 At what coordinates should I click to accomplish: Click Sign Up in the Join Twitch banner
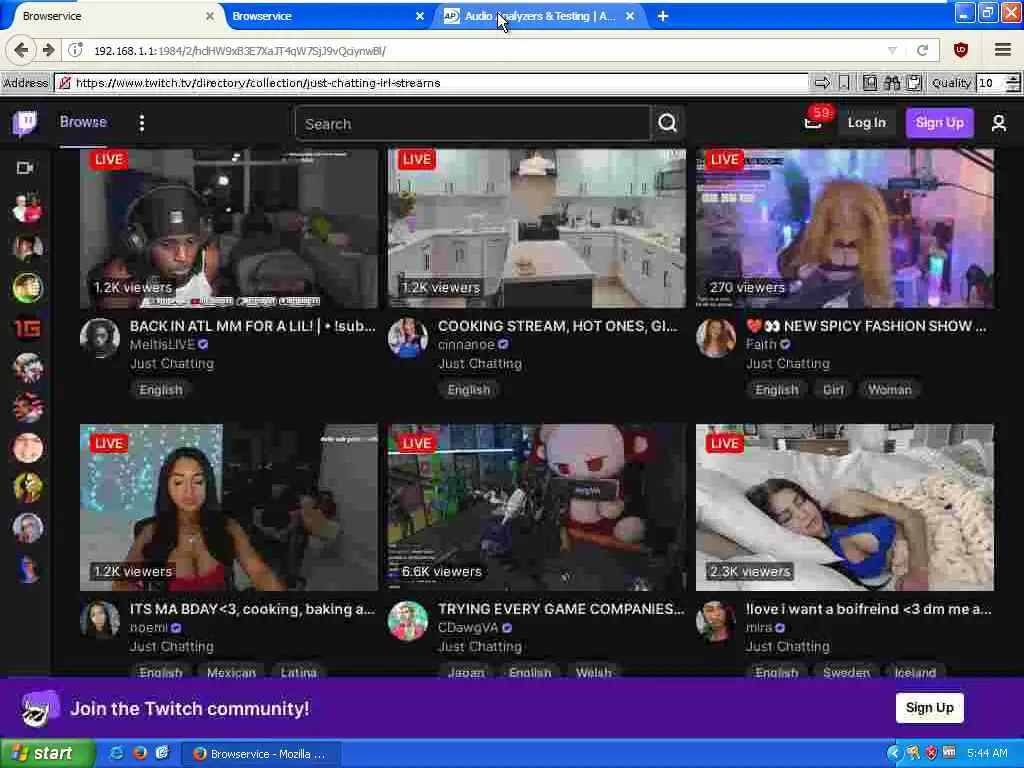[x=929, y=708]
